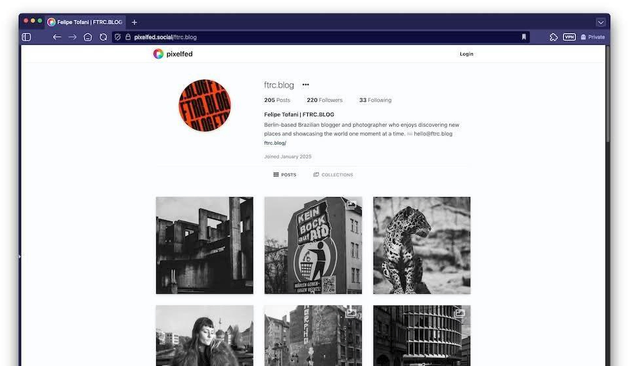
Task: Switch to the Collections tab
Action: click(333, 175)
